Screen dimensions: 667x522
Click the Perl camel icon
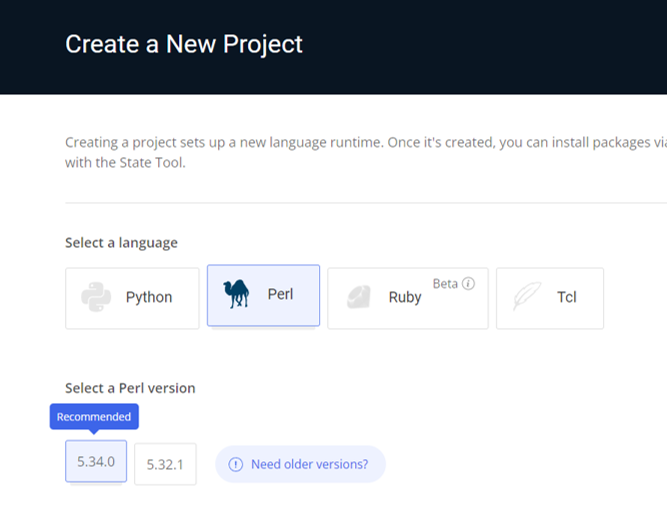[237, 295]
